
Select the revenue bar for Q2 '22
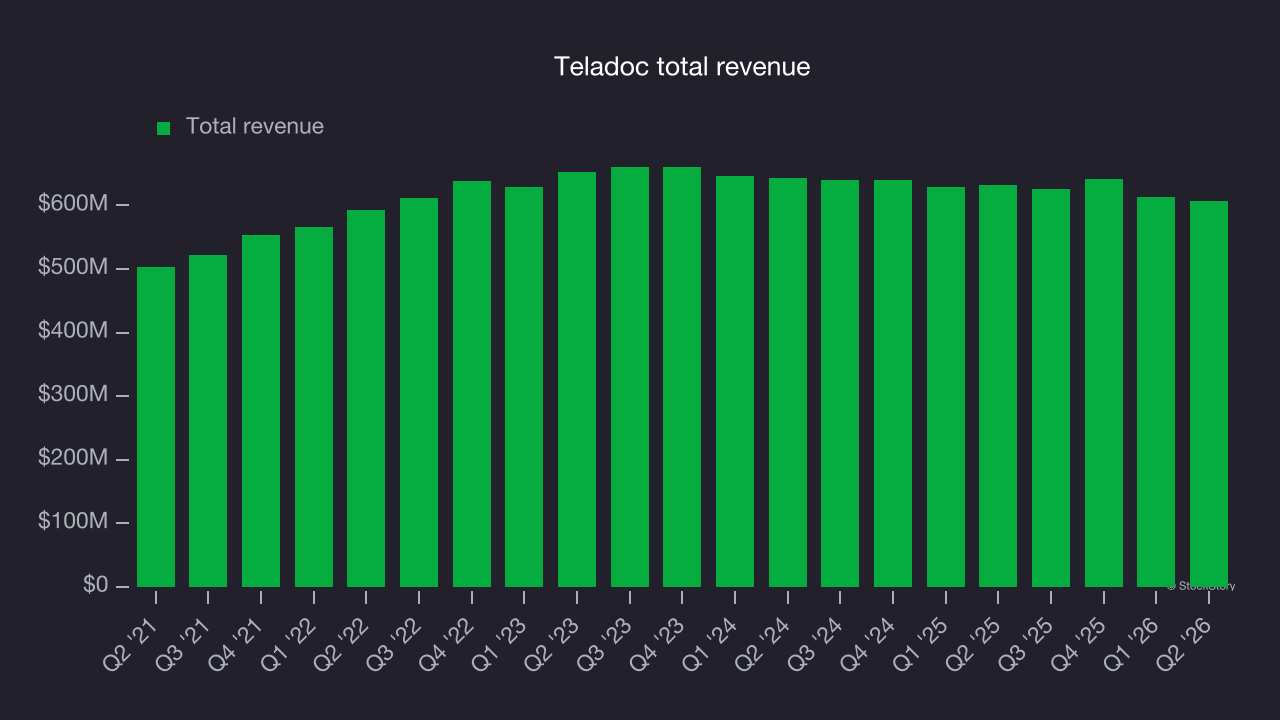[366, 398]
